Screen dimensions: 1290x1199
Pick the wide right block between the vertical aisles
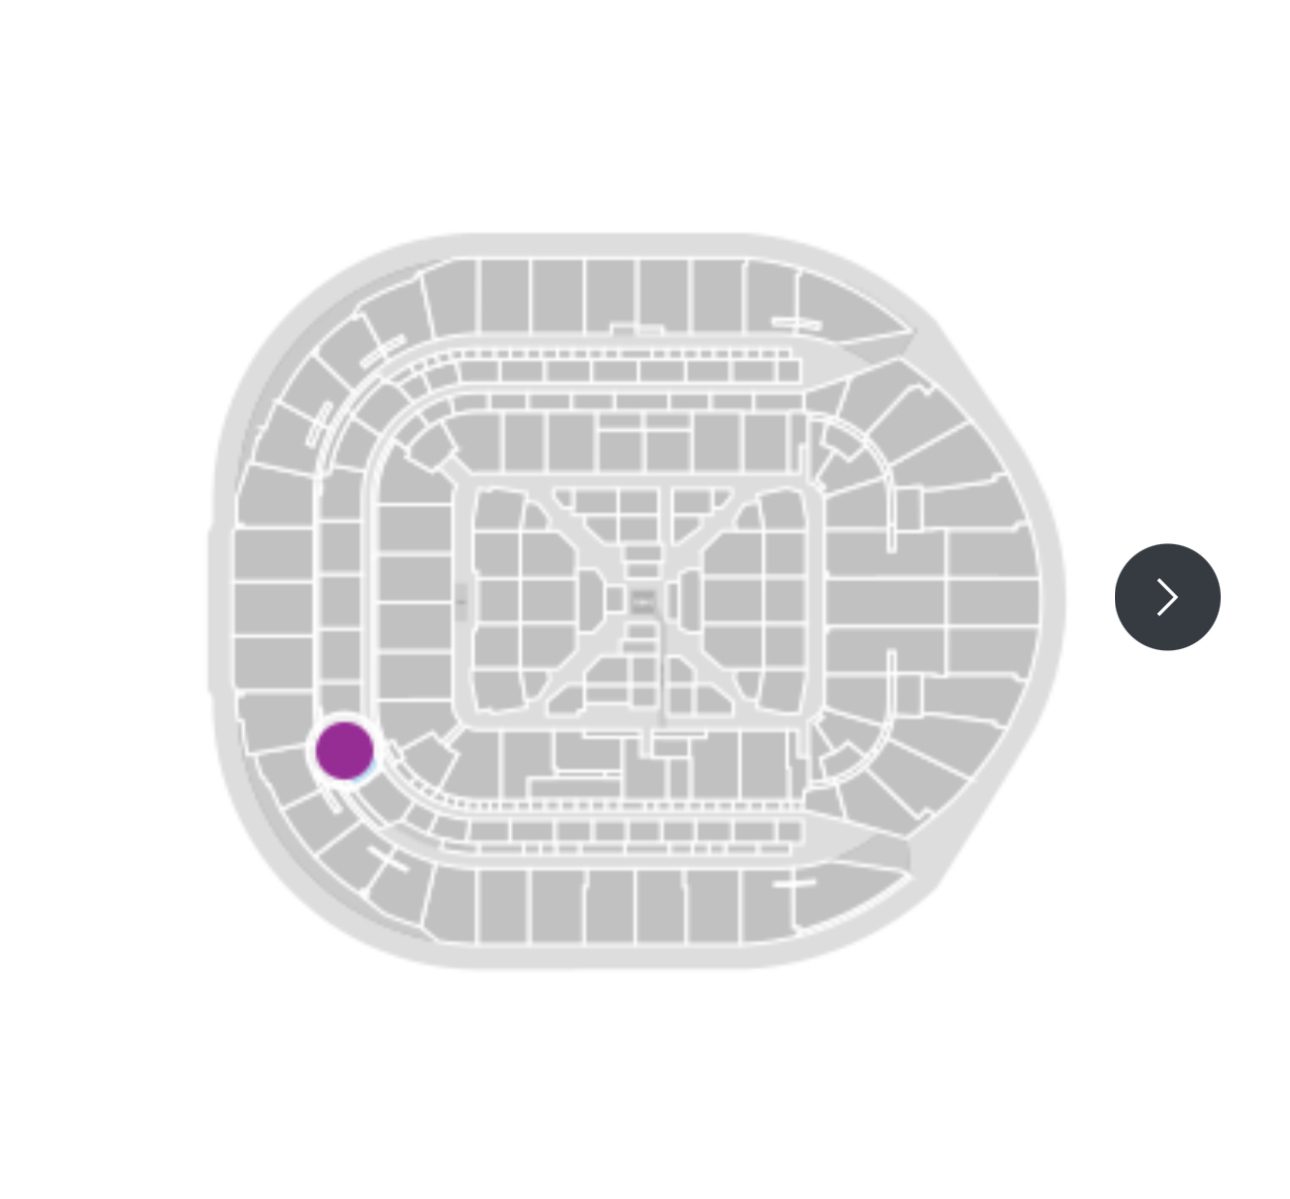pyautogui.click(x=884, y=601)
